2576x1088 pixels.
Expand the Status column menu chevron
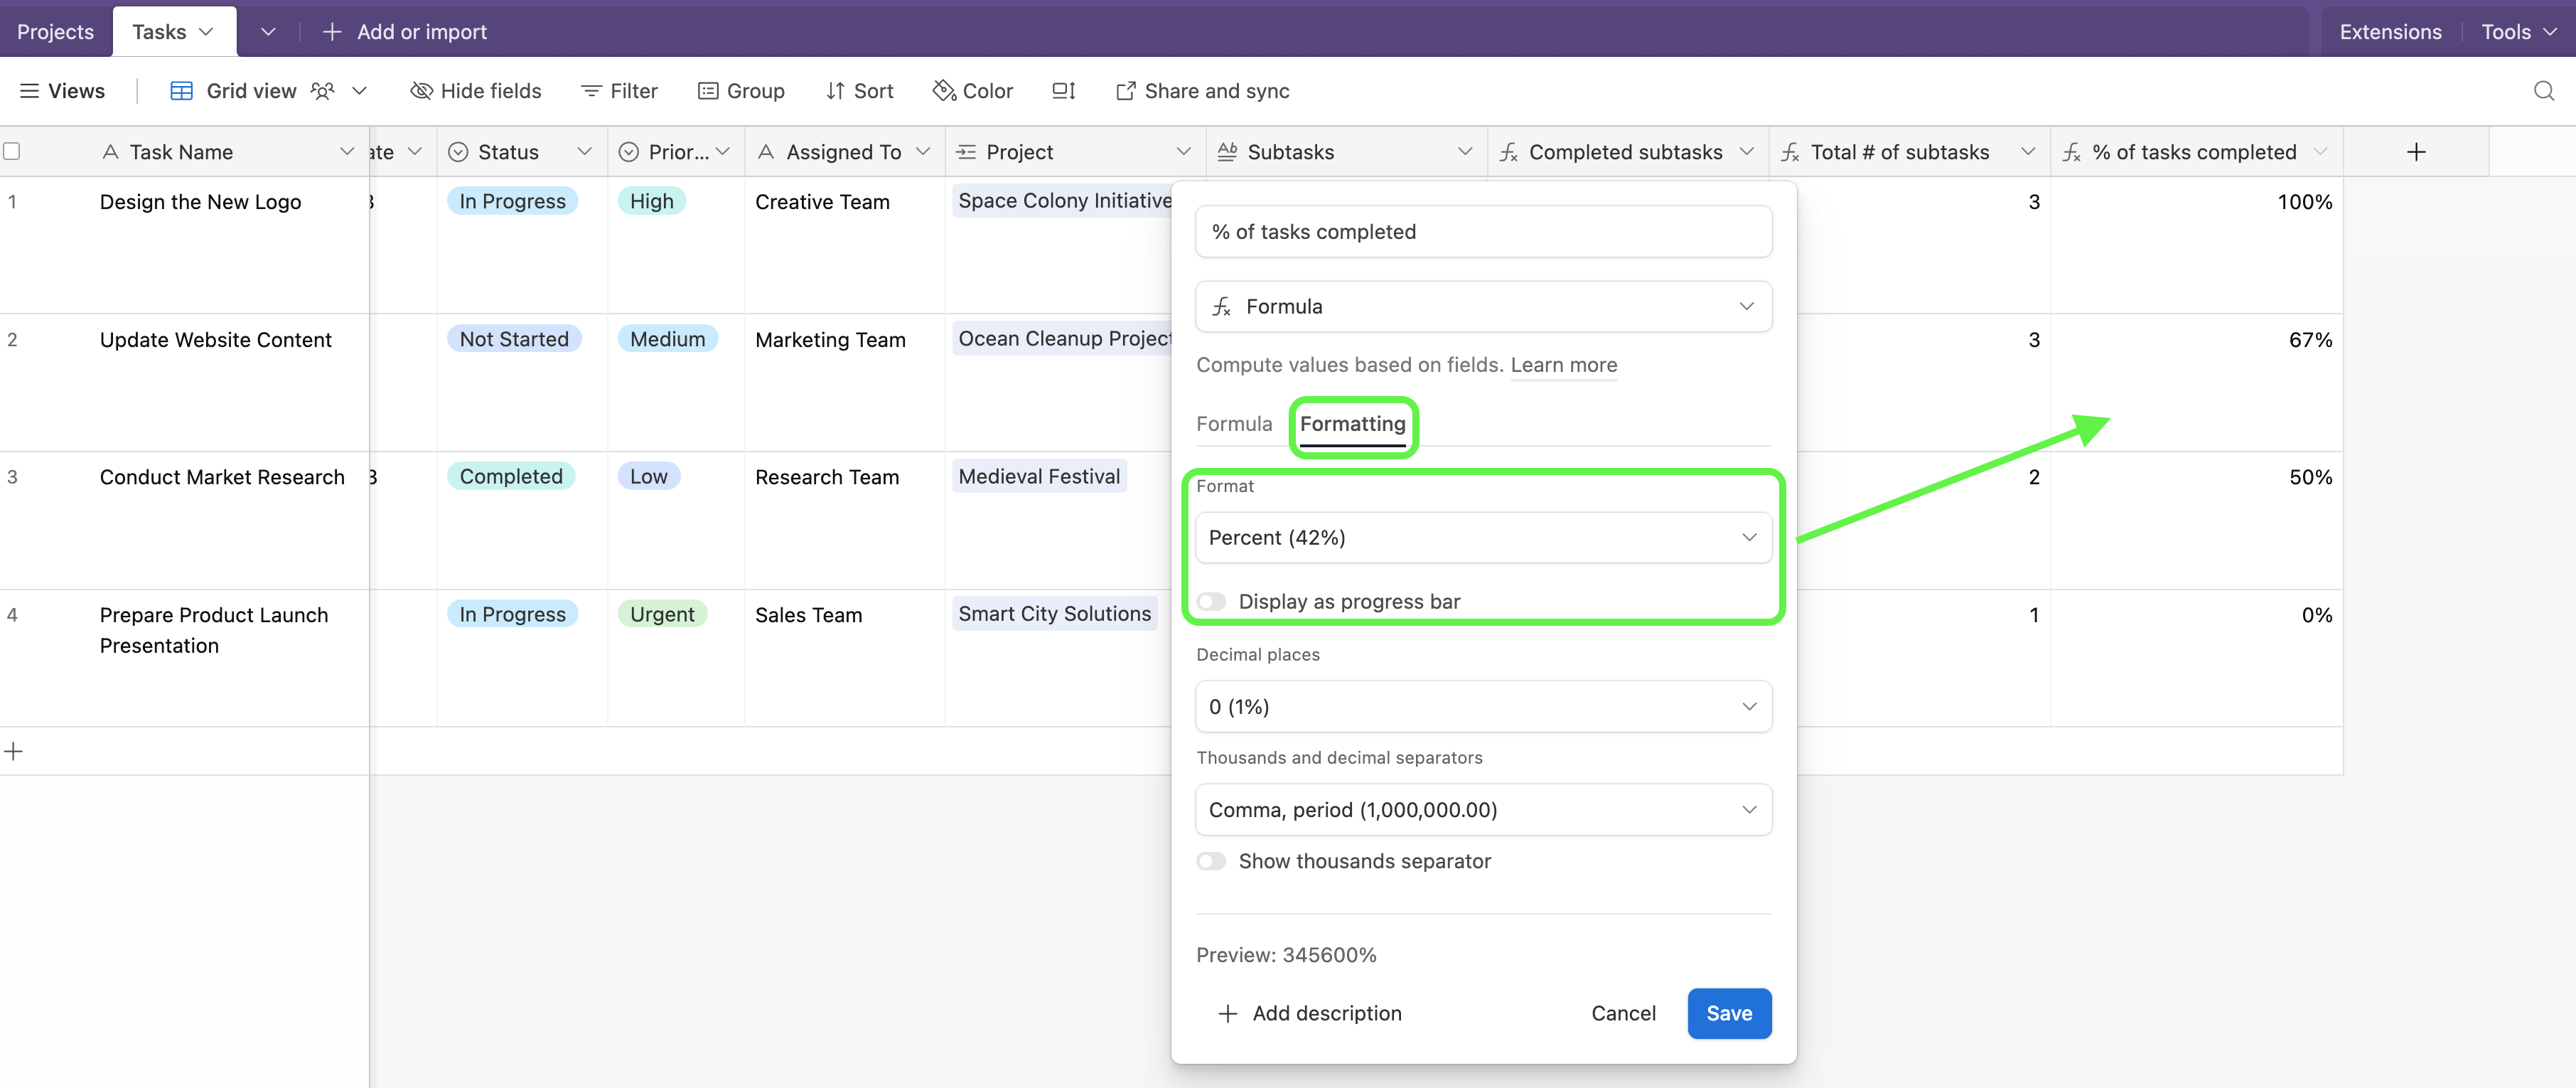coord(585,152)
